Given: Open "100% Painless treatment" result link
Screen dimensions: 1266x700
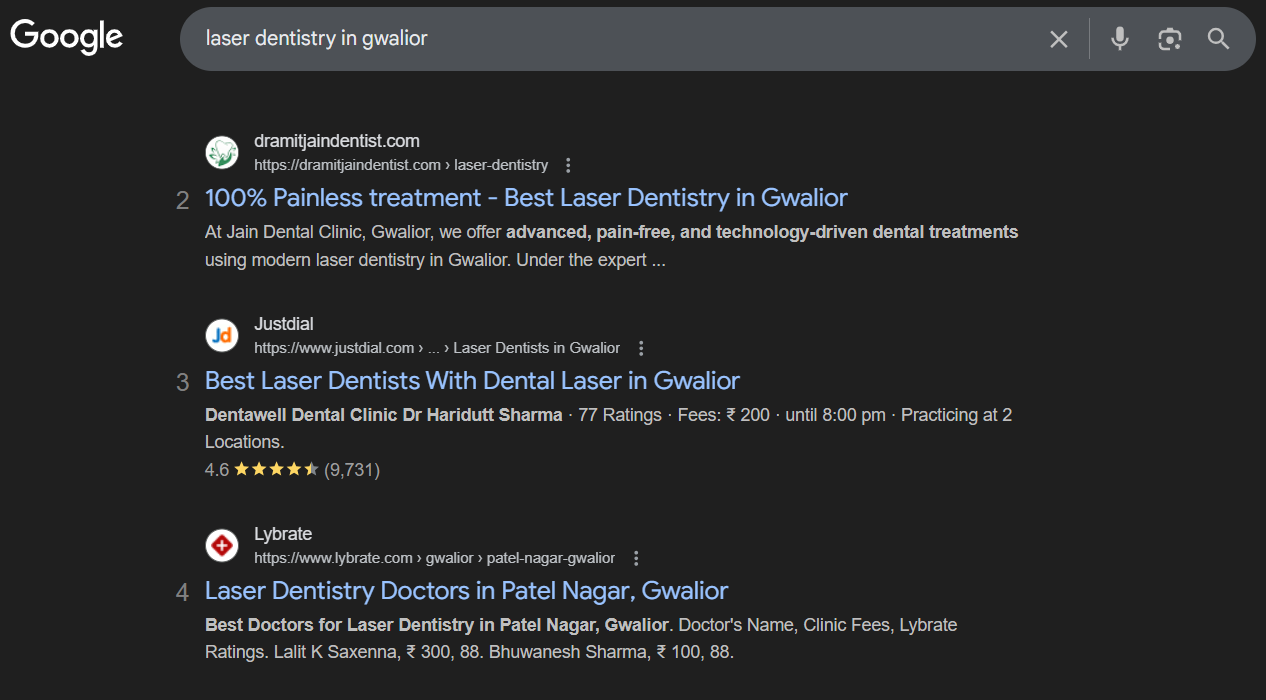Looking at the screenshot, I should click(x=526, y=197).
